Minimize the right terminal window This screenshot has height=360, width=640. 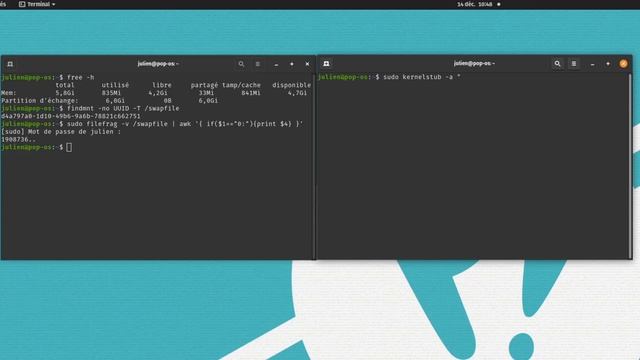pyautogui.click(x=593, y=64)
